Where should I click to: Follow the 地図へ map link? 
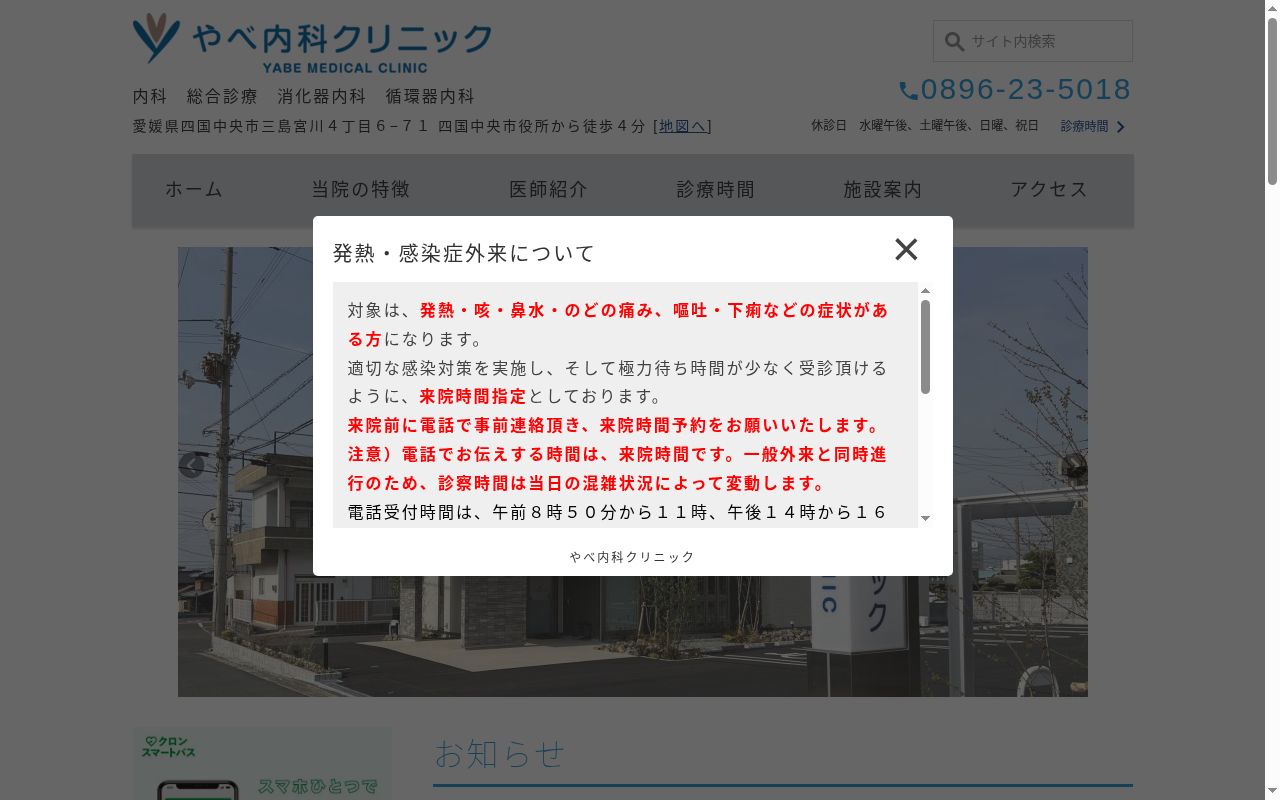tap(682, 126)
